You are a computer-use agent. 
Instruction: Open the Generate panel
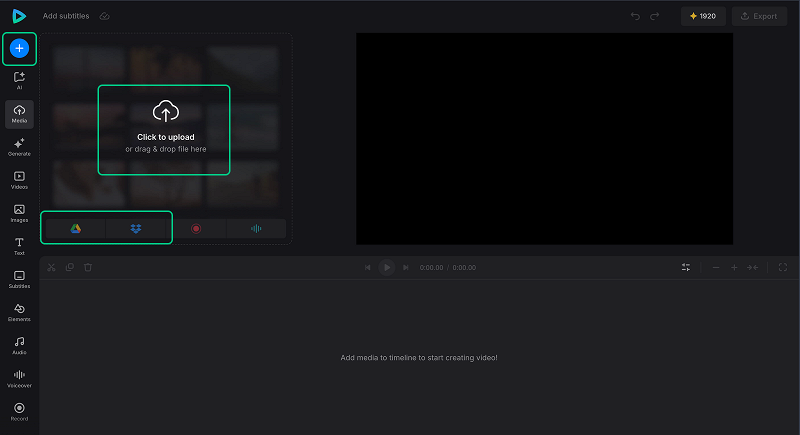click(x=19, y=147)
